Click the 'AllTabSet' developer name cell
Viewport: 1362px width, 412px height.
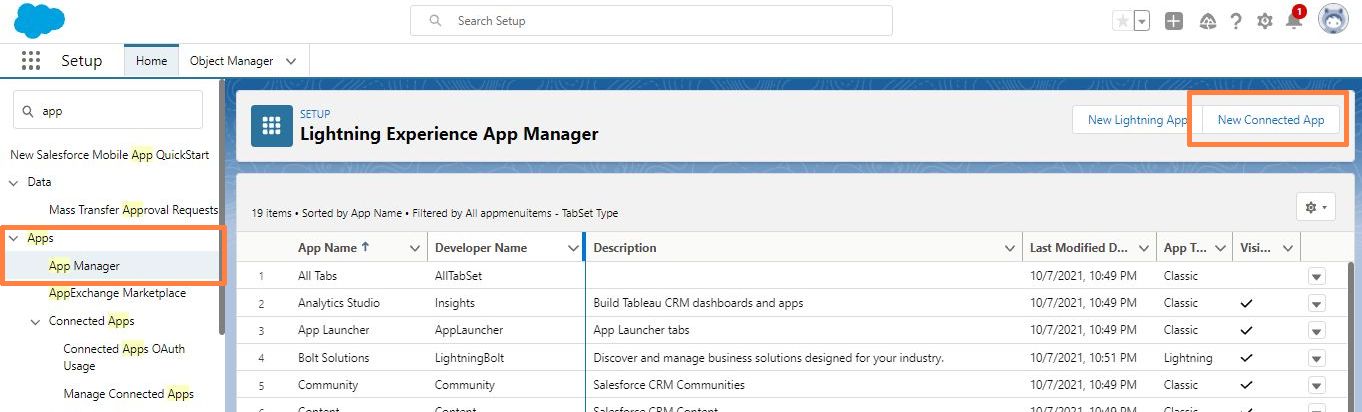[x=460, y=275]
